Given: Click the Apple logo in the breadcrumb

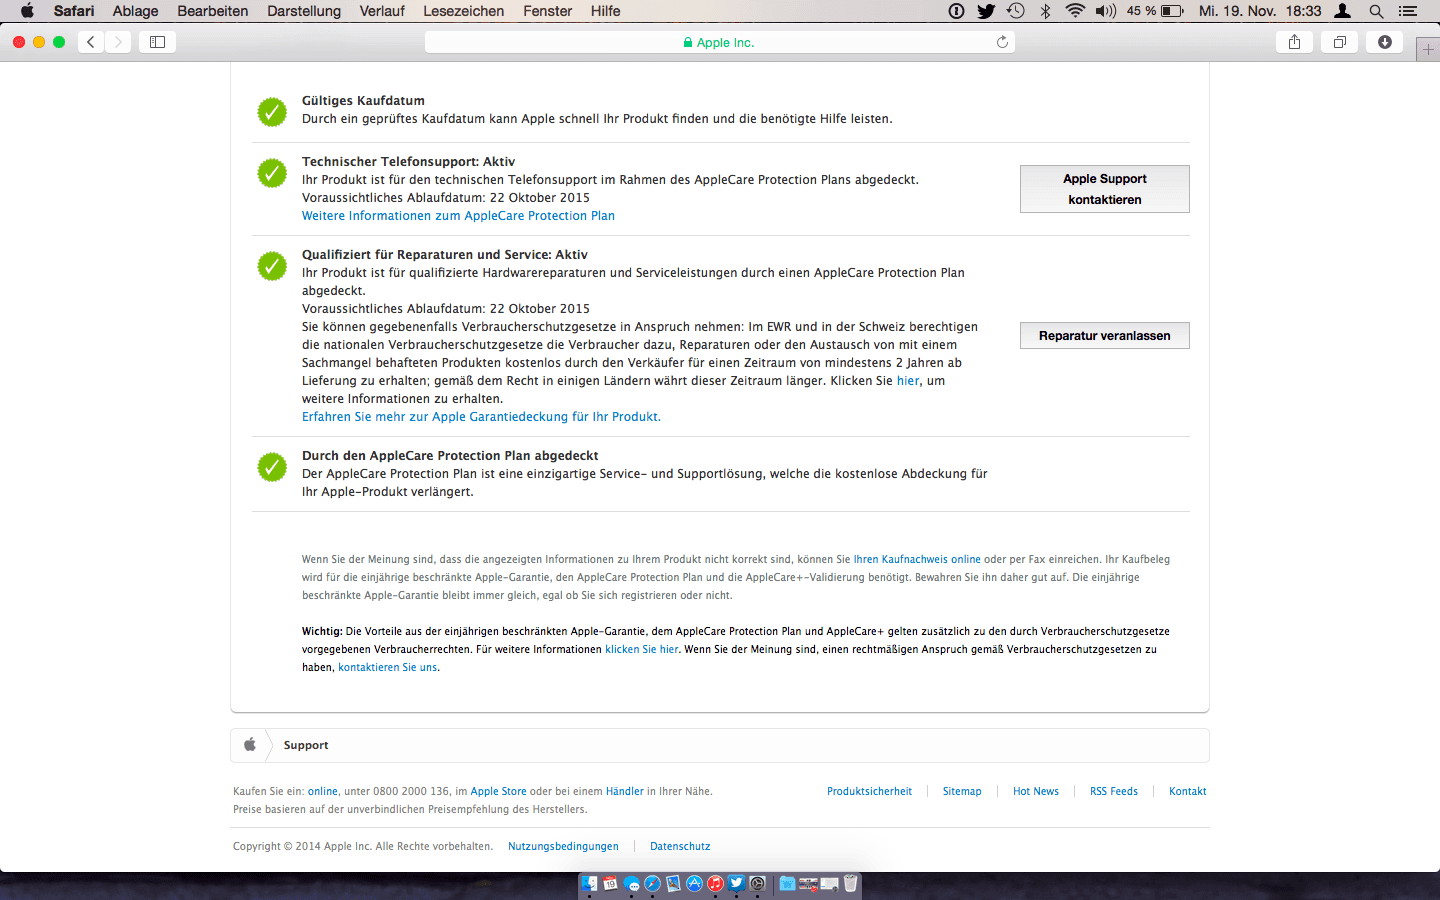Looking at the screenshot, I should tap(250, 745).
